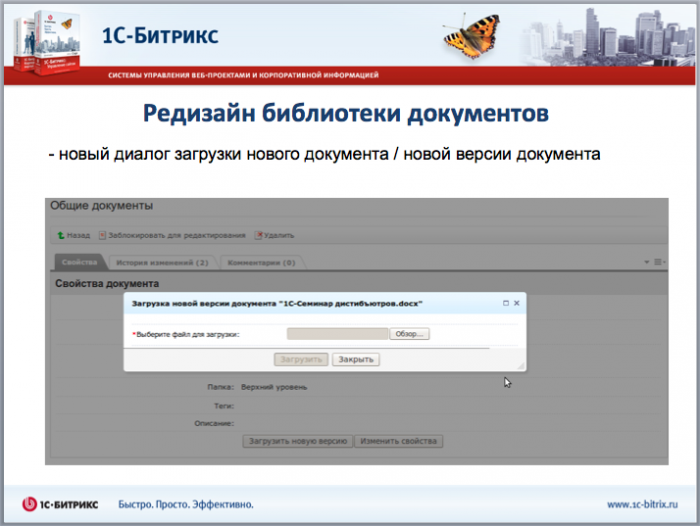
Task: Click the 'Быстро. Просто. Эффективно.' slogan
Action: [x=186, y=505]
